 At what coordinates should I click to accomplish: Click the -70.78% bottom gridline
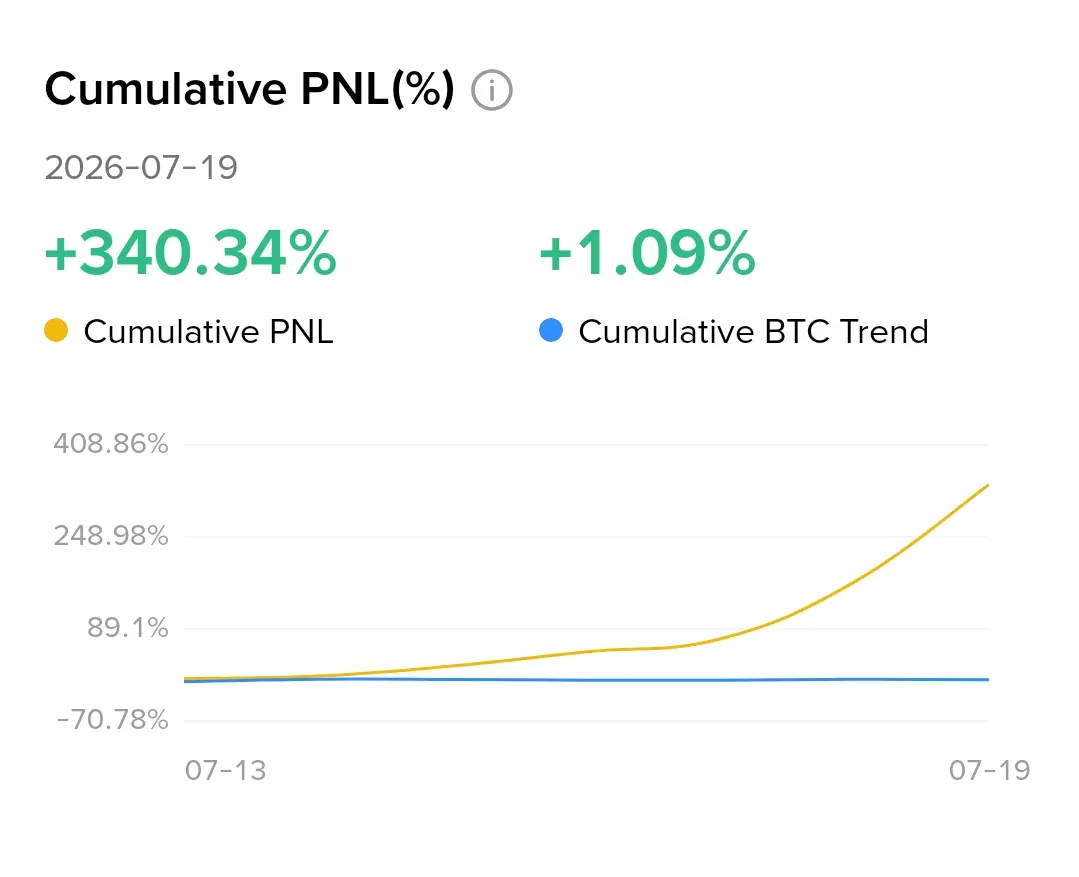[586, 721]
